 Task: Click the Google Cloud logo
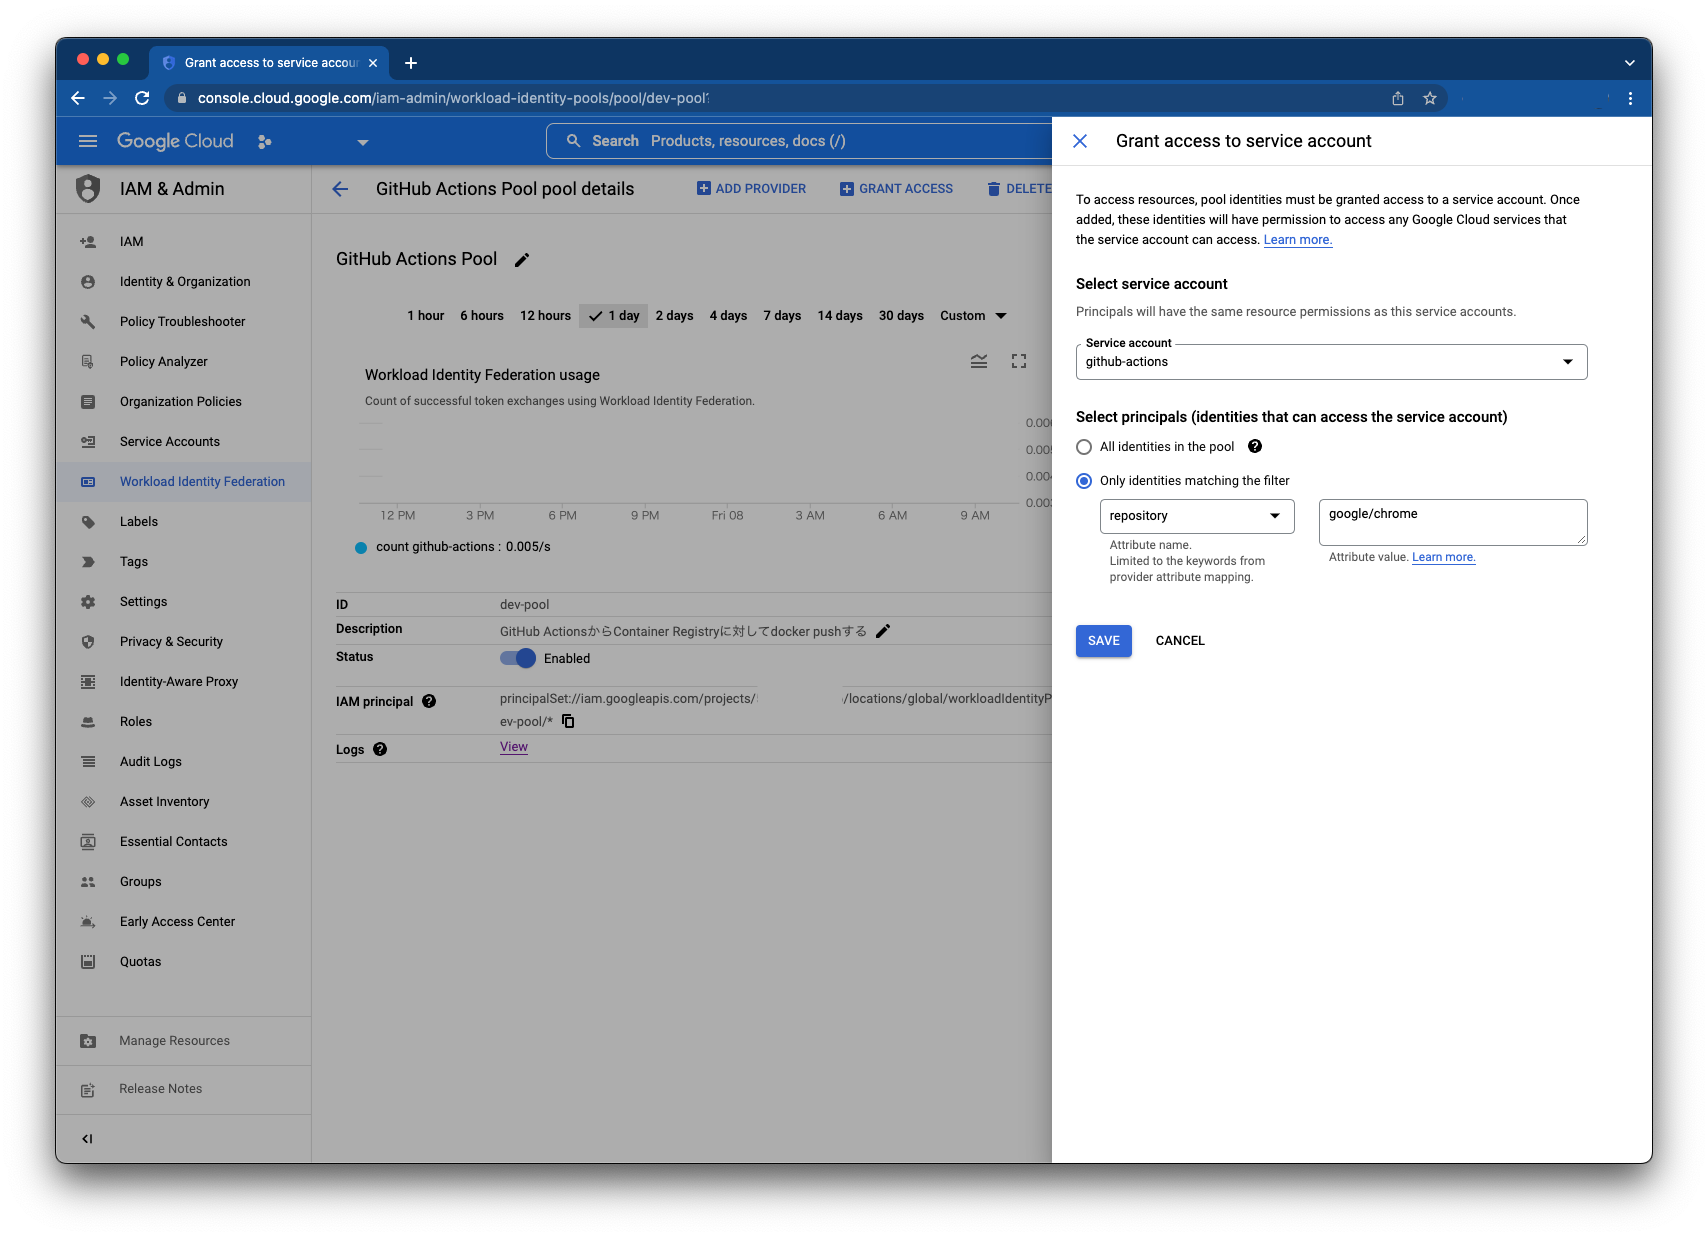[175, 141]
